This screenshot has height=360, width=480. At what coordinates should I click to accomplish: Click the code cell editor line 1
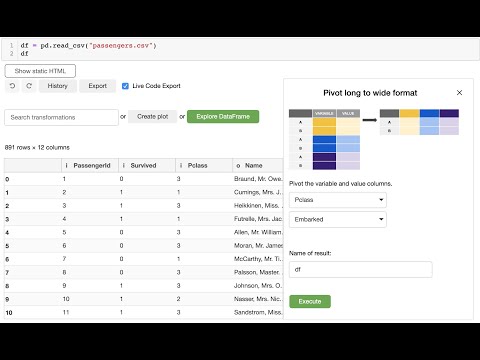(x=88, y=46)
